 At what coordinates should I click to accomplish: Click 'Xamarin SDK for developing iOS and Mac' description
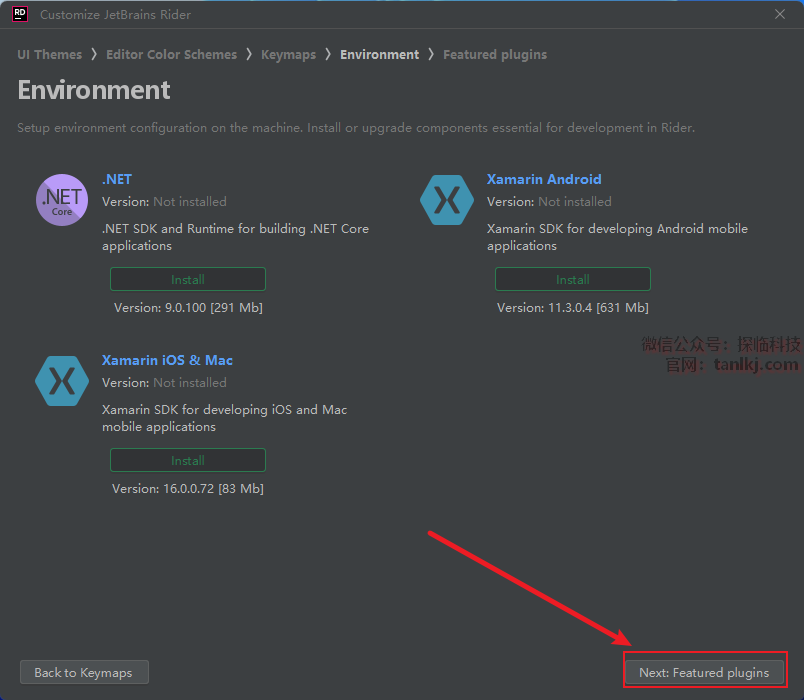(x=225, y=418)
